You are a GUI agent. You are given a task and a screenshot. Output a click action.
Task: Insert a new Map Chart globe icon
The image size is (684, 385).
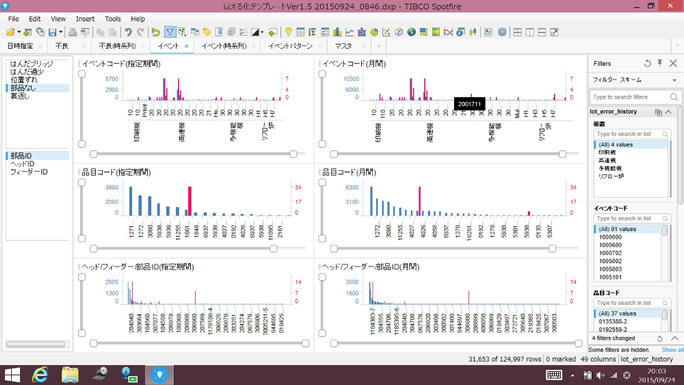pyautogui.click(x=411, y=32)
